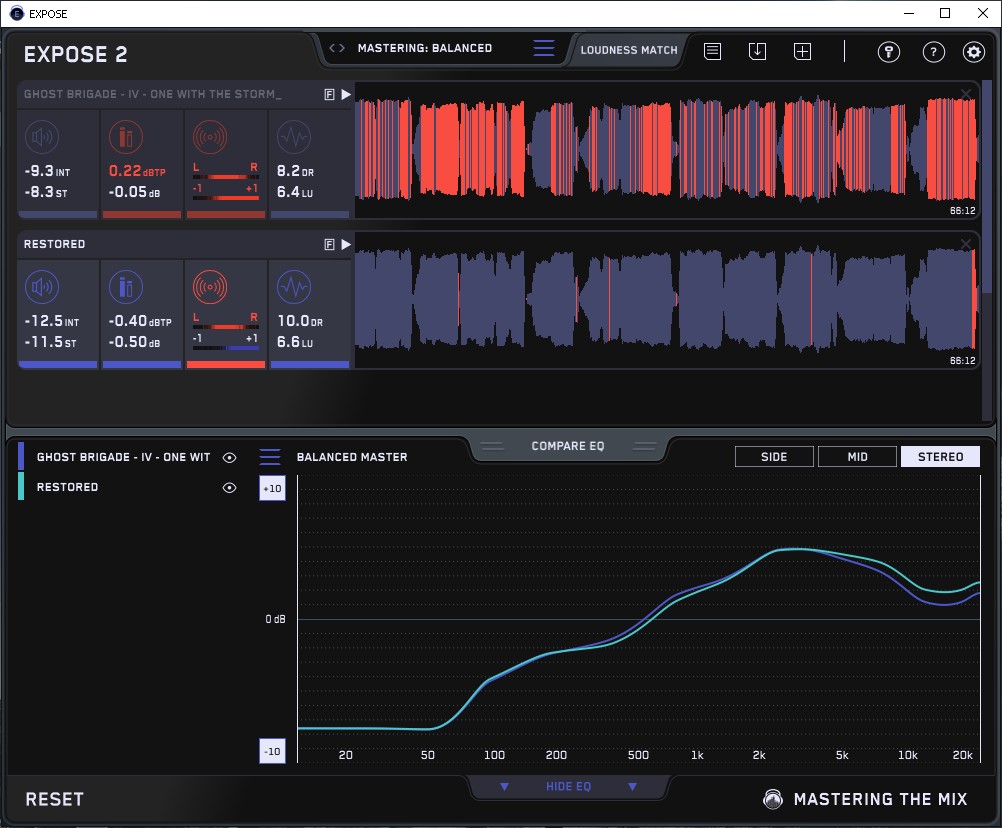Click the loudness speaker icon on Ghost Brigade
This screenshot has height=828, width=1002.
click(x=42, y=137)
